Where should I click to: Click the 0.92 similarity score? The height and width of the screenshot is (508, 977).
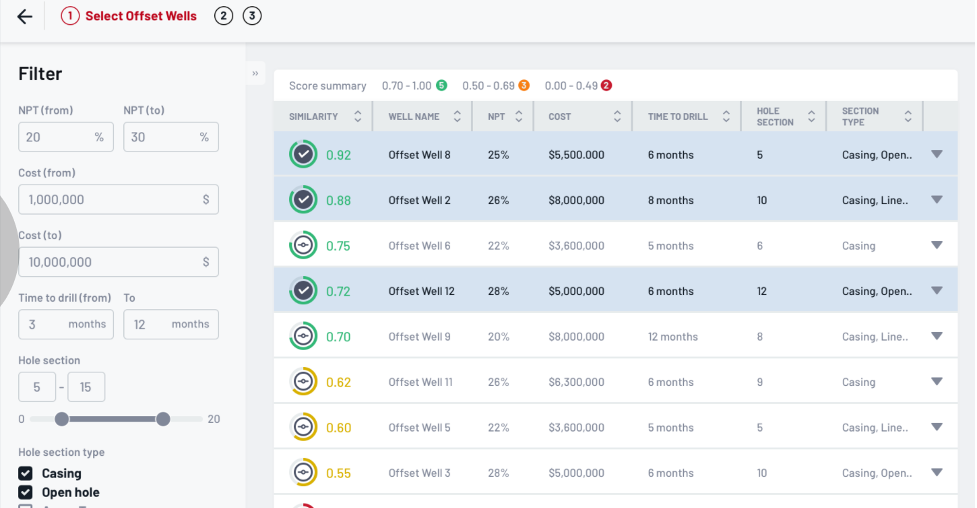coord(338,155)
